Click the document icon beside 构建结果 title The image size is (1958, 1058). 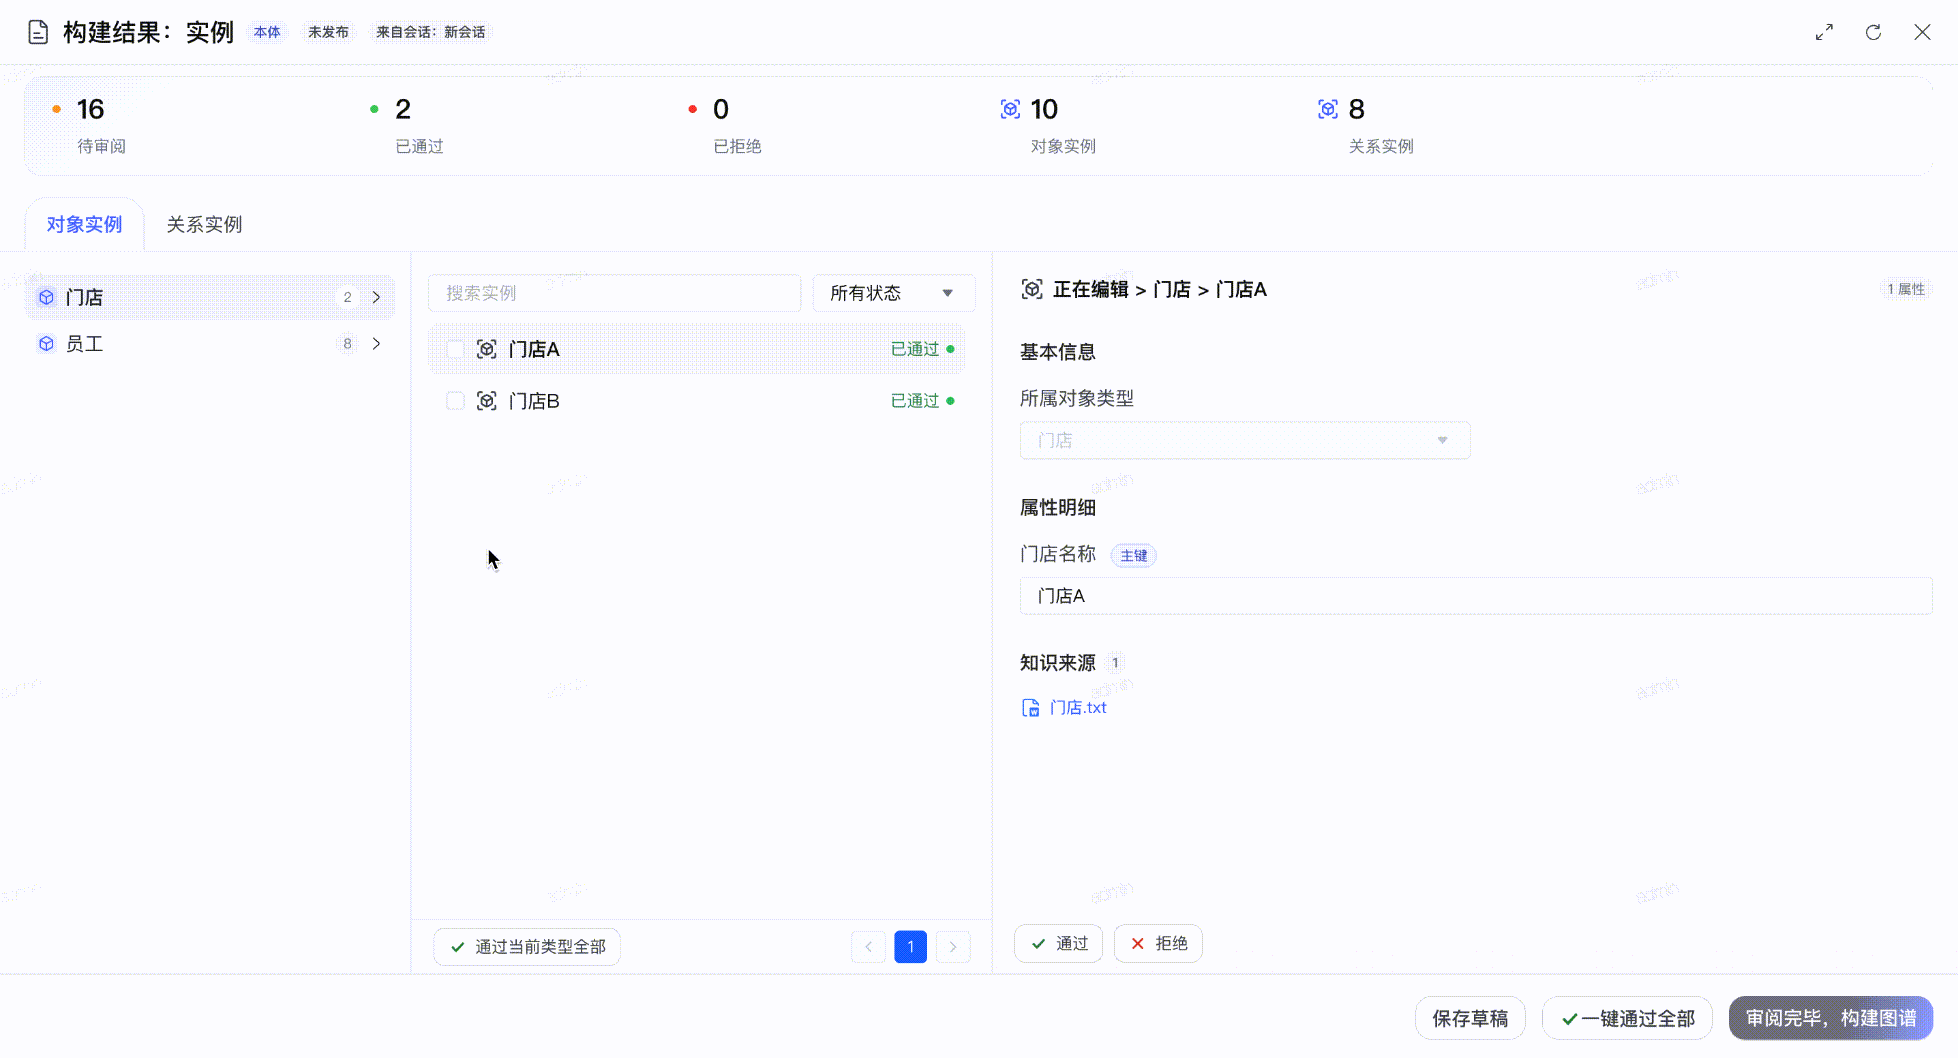coord(38,32)
